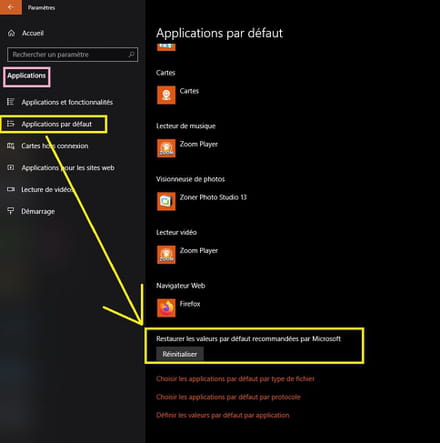The height and width of the screenshot is (443, 440).
Task: Click the Rechercher un paramètre field
Action: click(72, 54)
